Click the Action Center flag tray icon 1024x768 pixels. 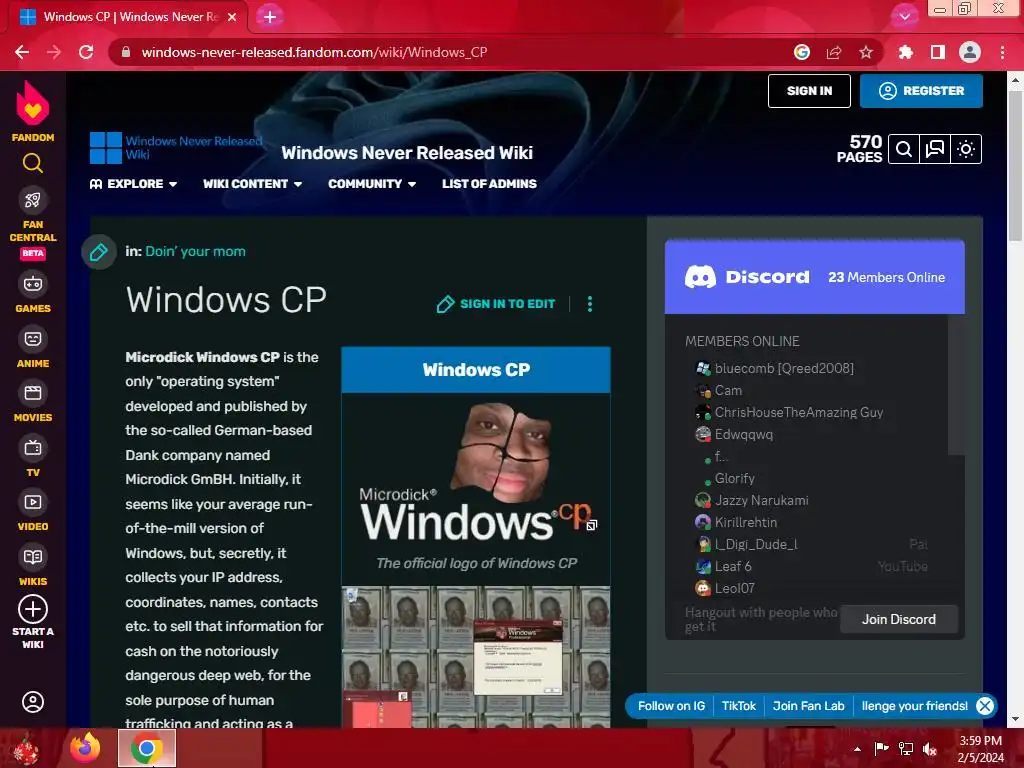click(881, 749)
